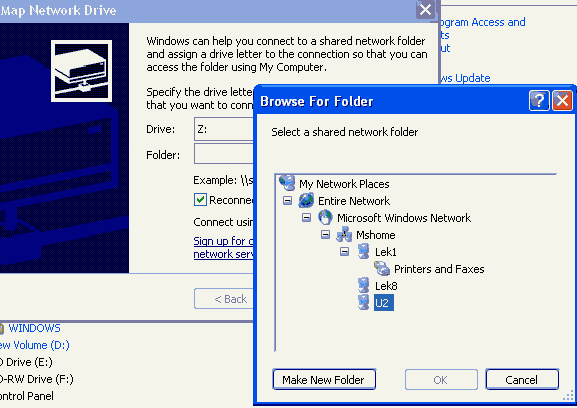Collapse the Lek1 computer node
The width and height of the screenshot is (577, 408).
(344, 252)
